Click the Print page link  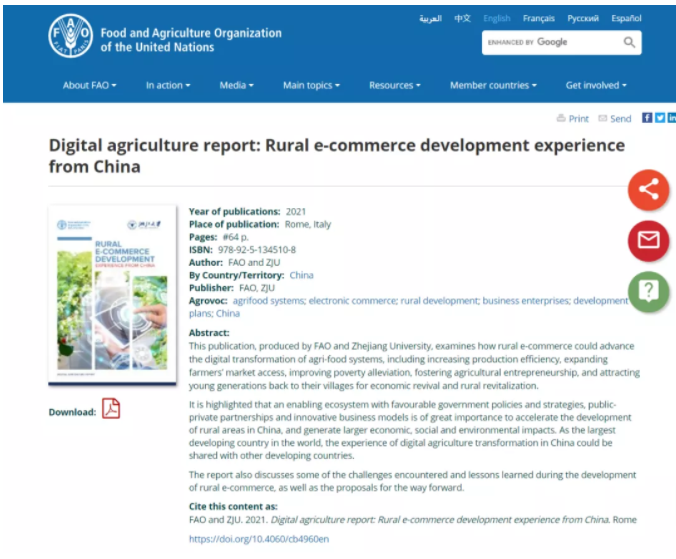click(572, 118)
